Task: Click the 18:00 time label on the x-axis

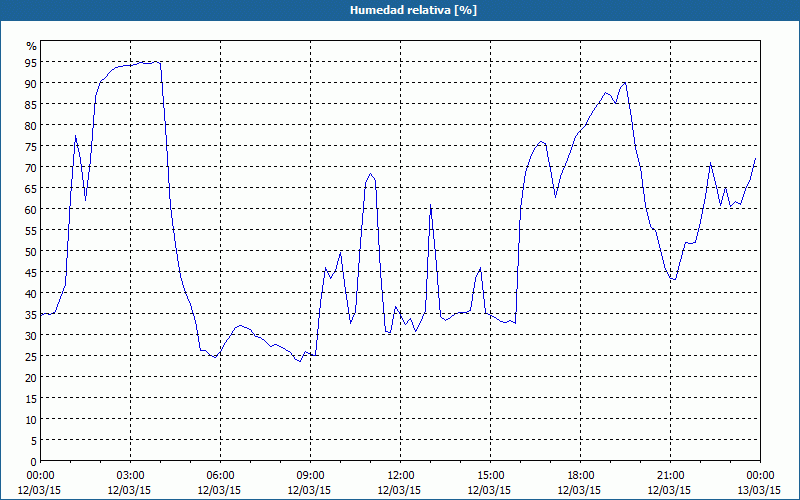Action: [581, 476]
